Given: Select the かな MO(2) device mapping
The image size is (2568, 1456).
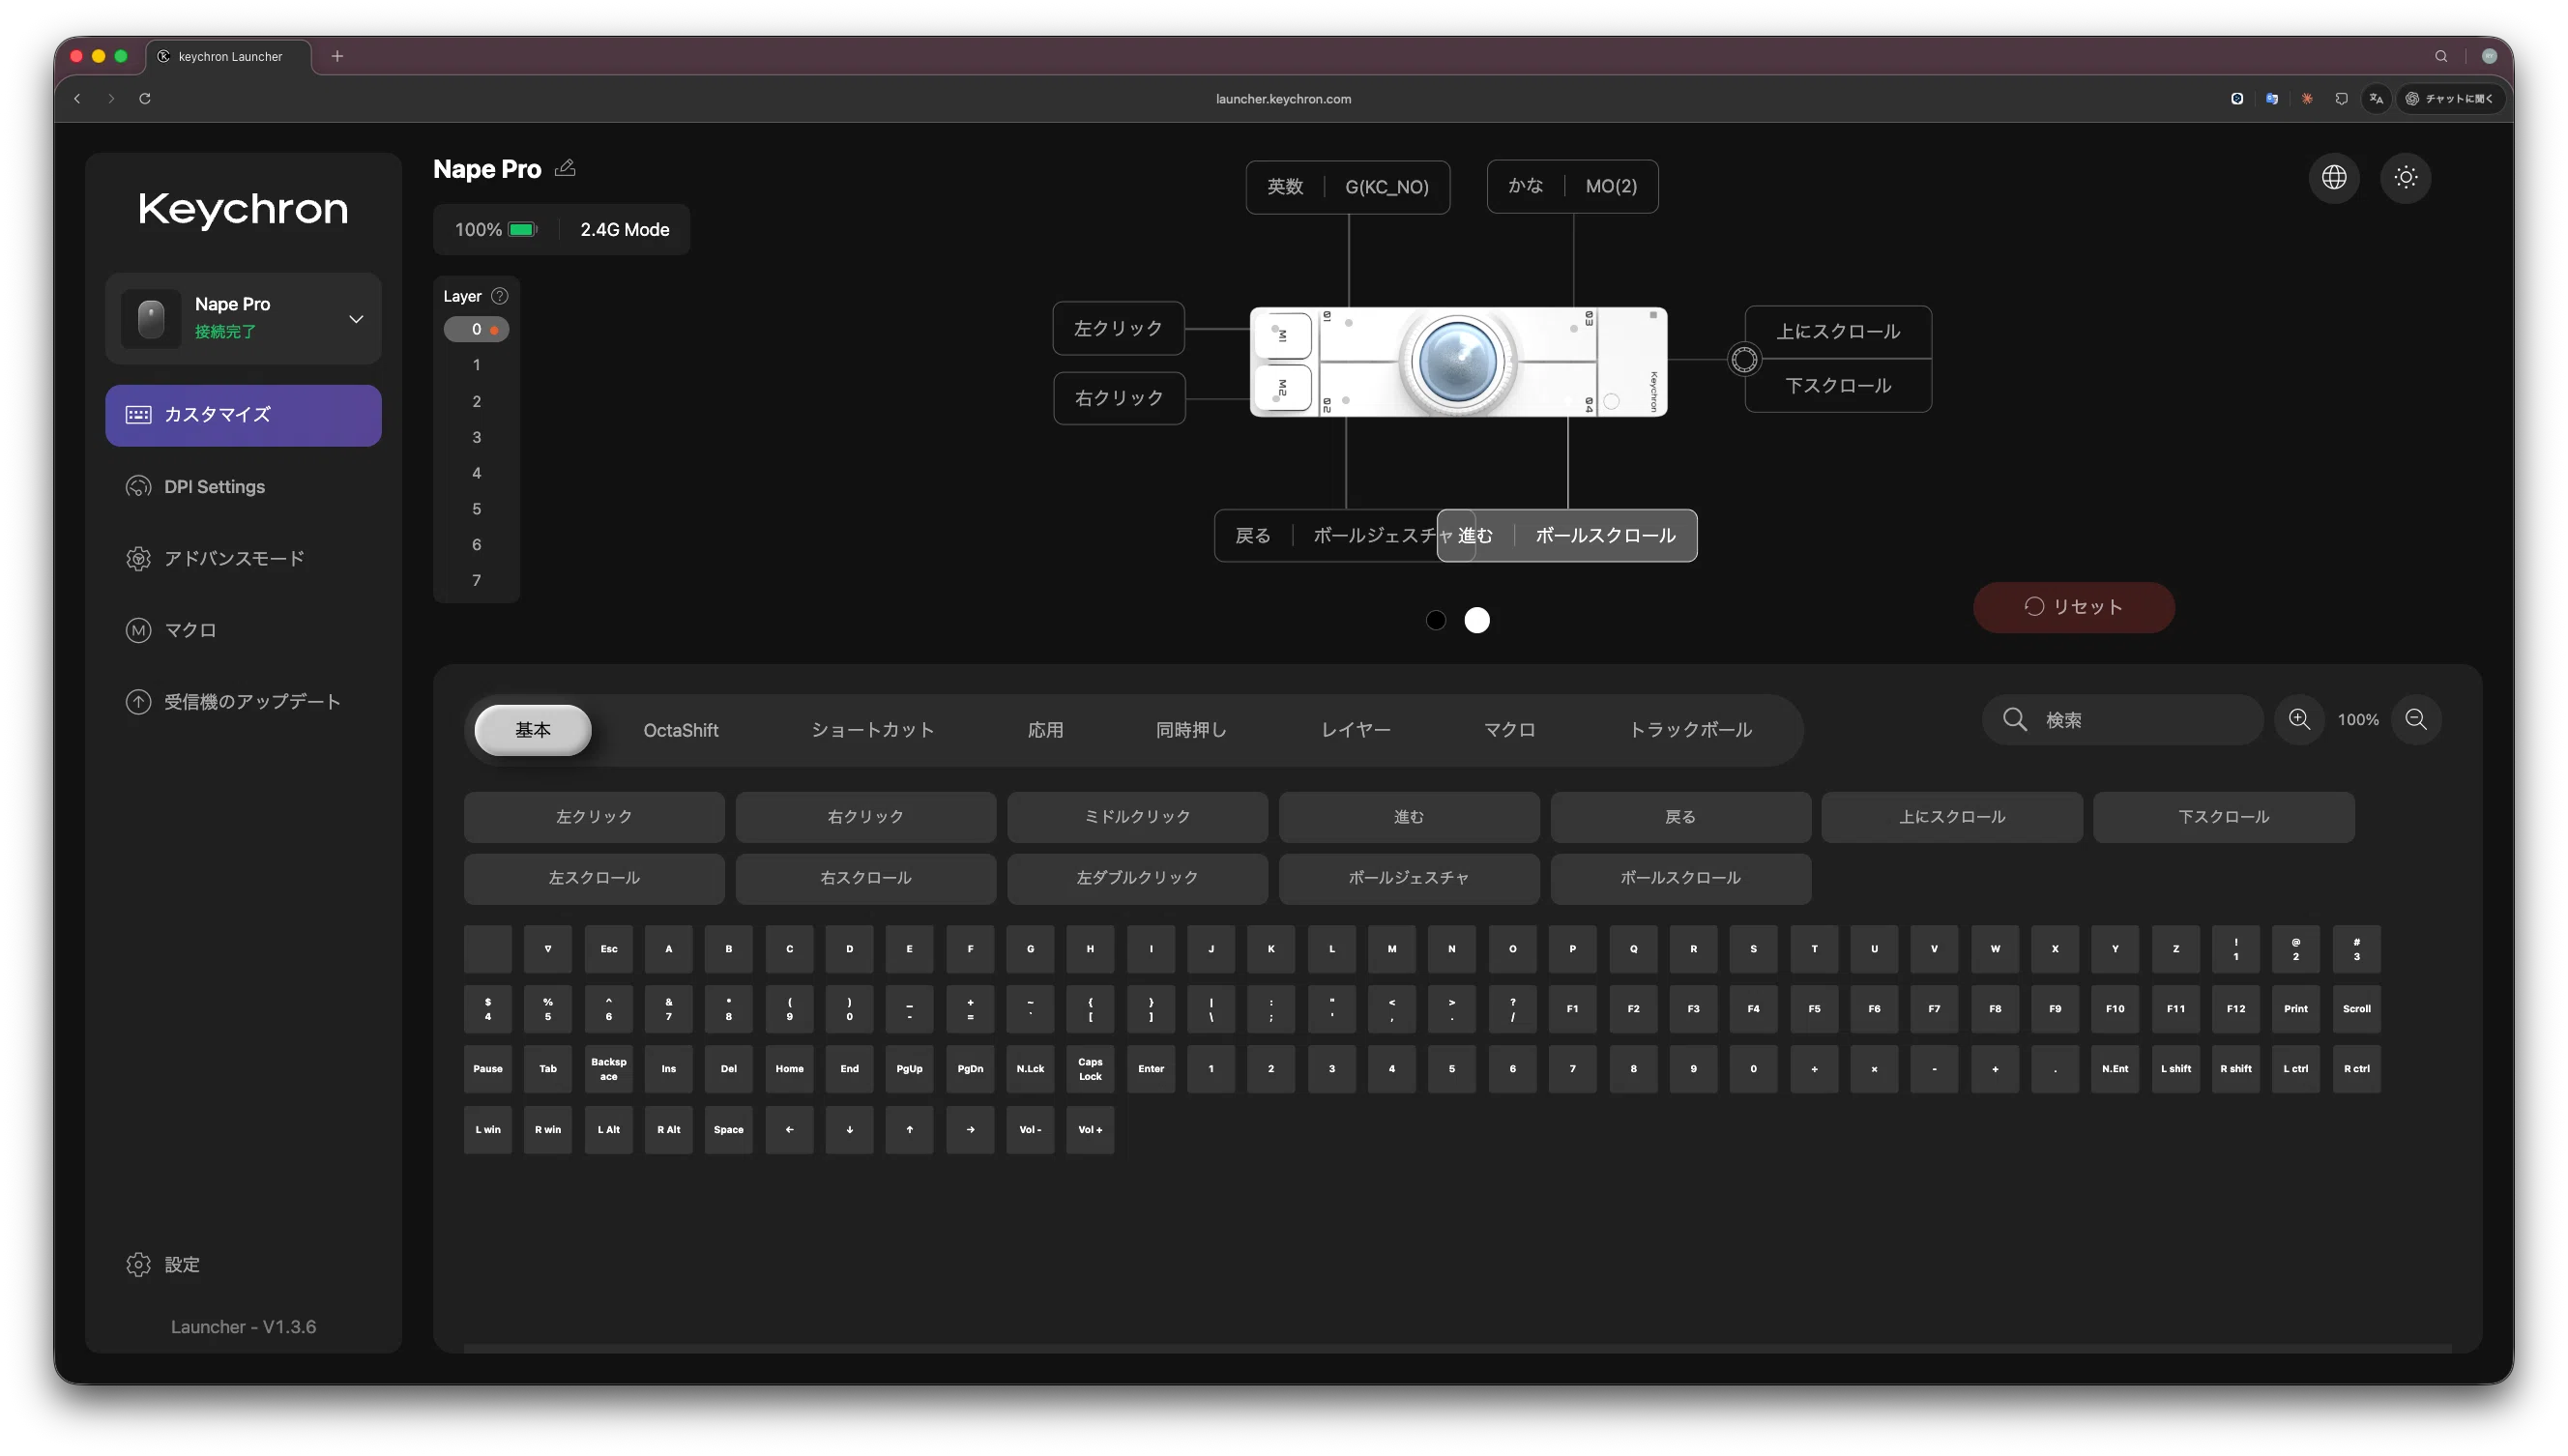Looking at the screenshot, I should (1572, 186).
